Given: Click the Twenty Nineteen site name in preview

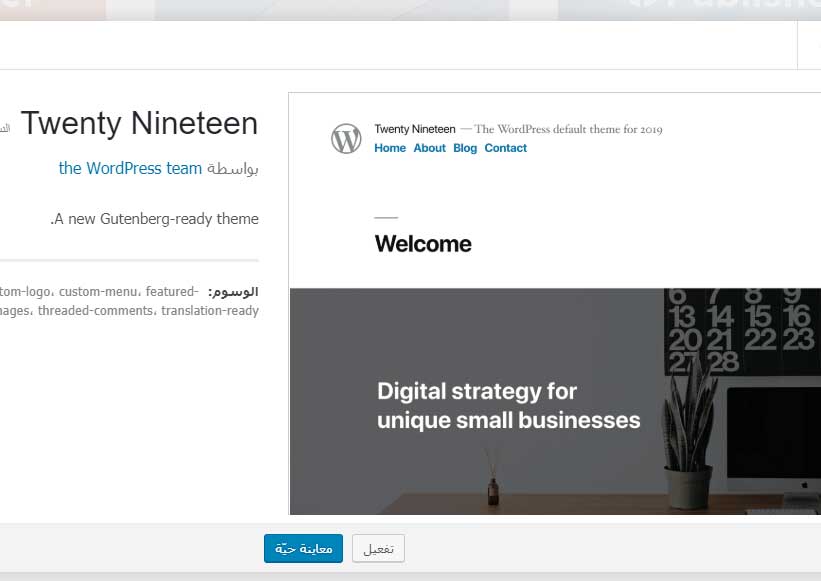Looking at the screenshot, I should [415, 129].
